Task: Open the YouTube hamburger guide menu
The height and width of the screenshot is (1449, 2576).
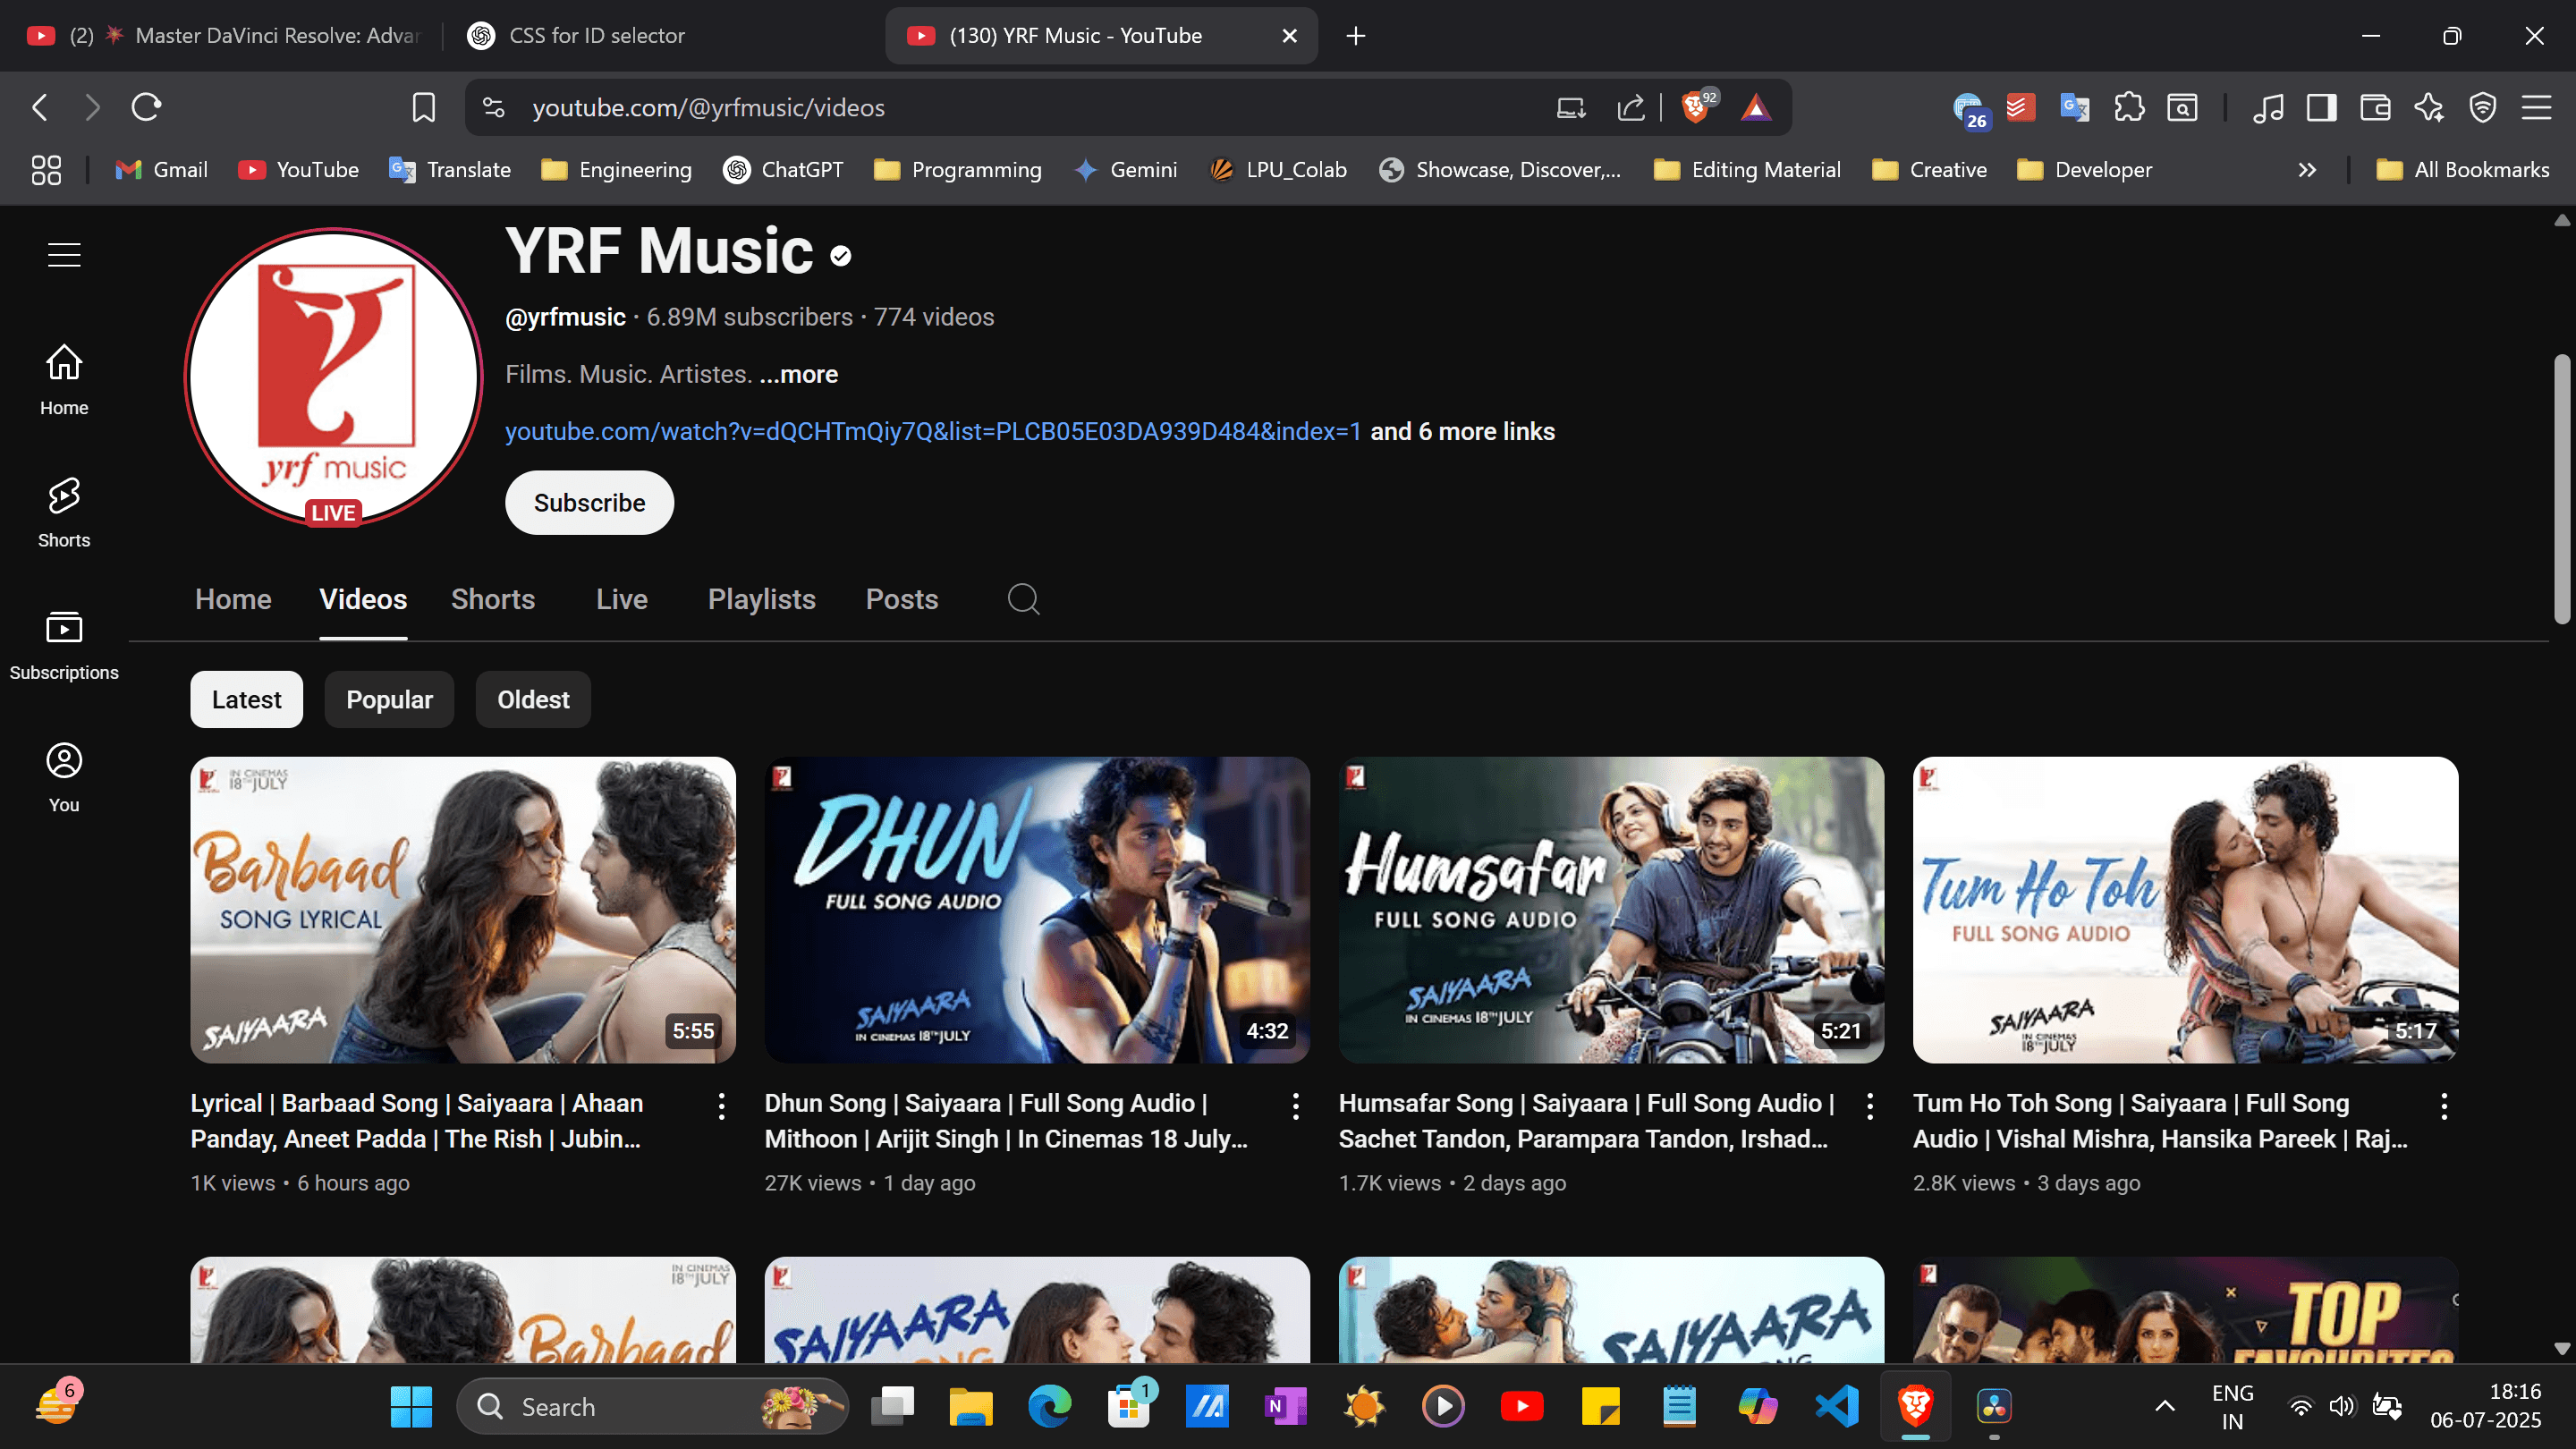Action: 64,255
